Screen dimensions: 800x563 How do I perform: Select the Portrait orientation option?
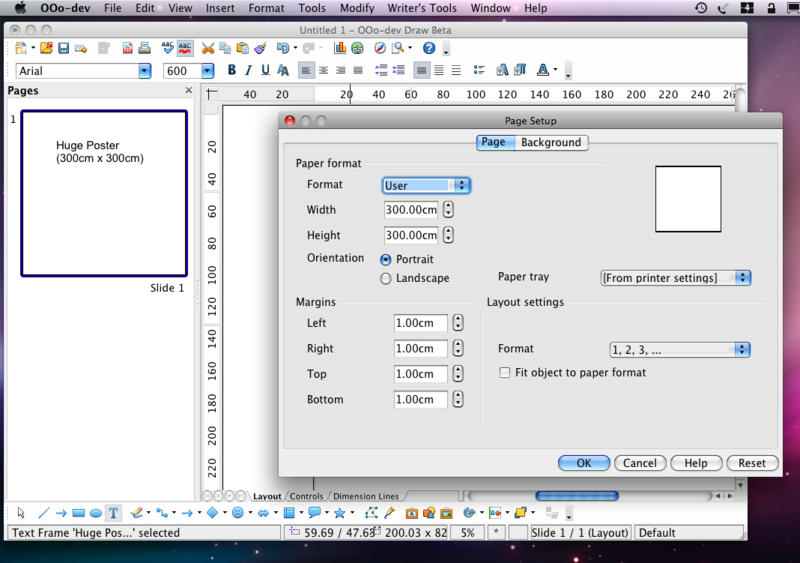[x=386, y=259]
